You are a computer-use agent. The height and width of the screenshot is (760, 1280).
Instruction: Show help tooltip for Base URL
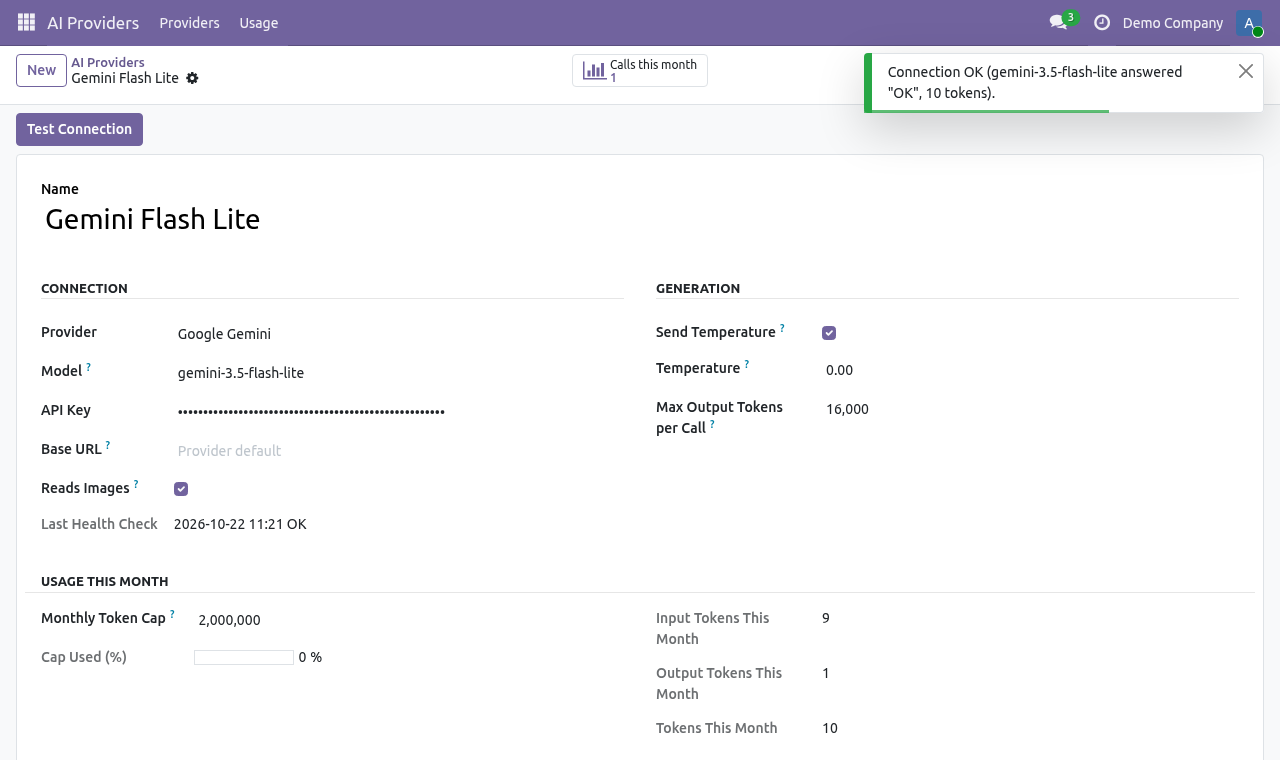[108, 445]
